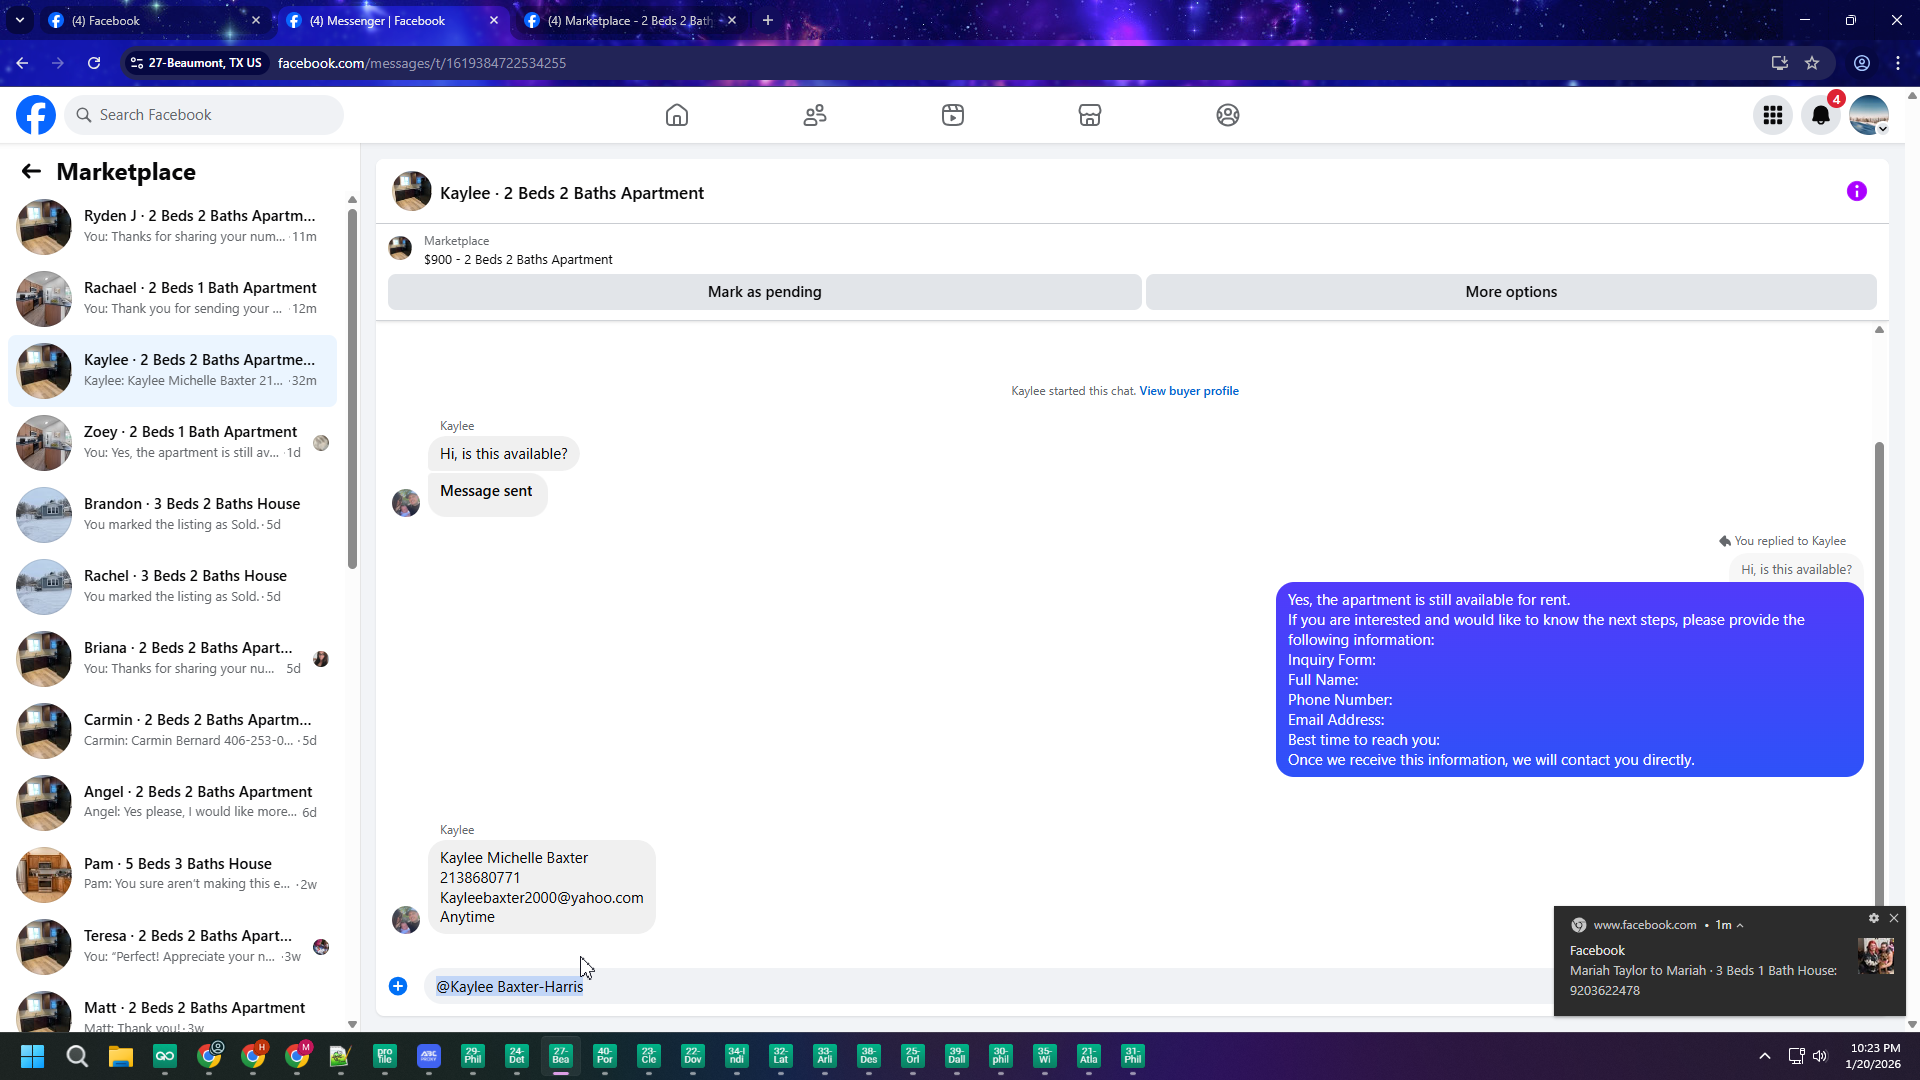Click the Search Facebook field
The height and width of the screenshot is (1080, 1920).
click(204, 115)
